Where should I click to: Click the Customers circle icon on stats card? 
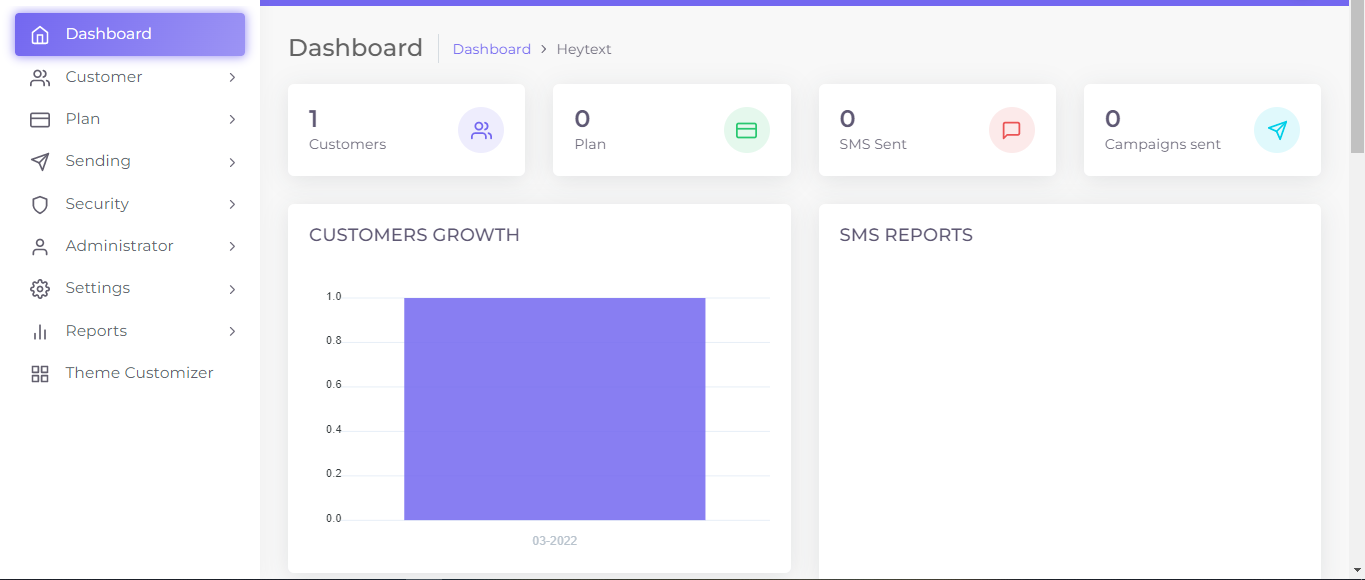click(481, 130)
